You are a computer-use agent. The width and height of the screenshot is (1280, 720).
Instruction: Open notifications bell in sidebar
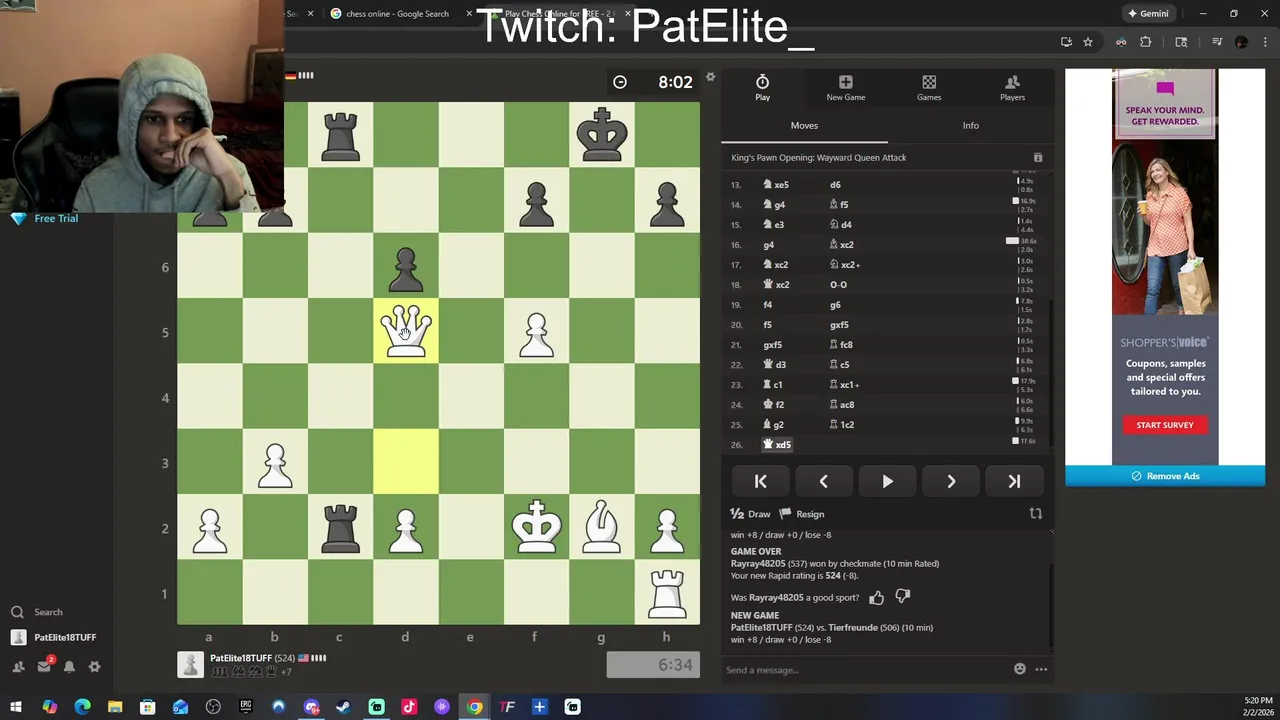(x=69, y=666)
